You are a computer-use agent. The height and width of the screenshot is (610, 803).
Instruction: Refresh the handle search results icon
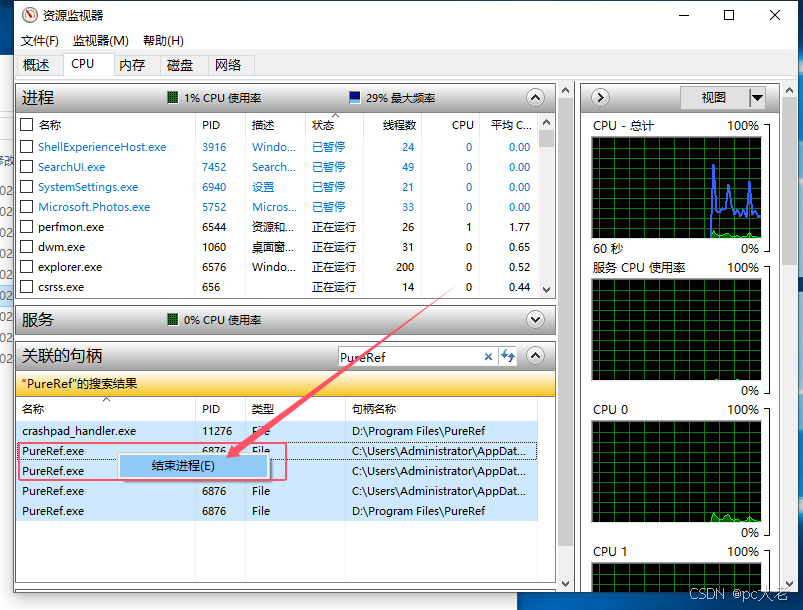coord(508,356)
